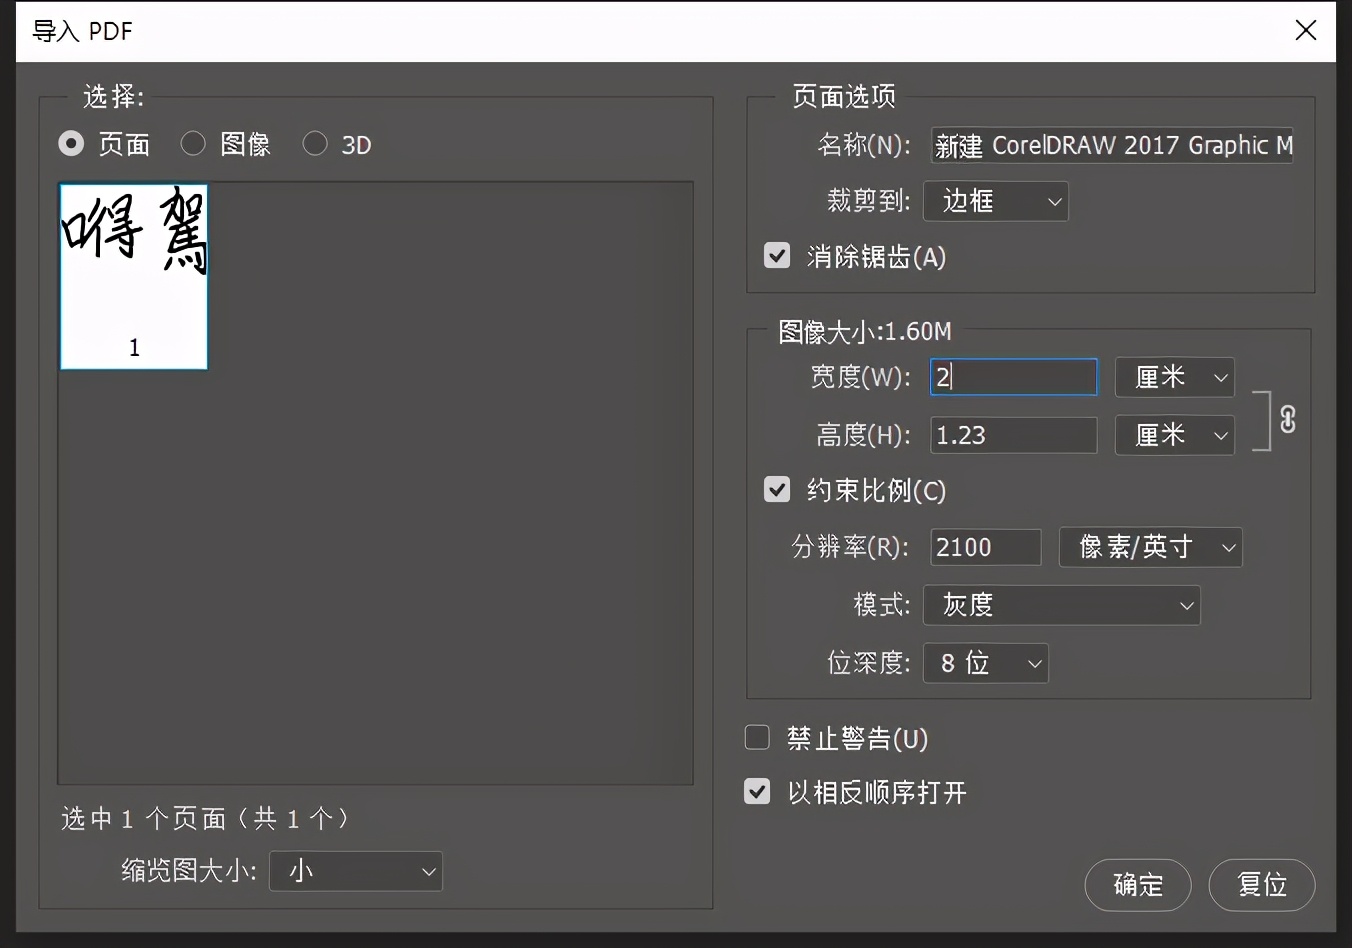
Task: Open the width unit dropdown showing 厘米
Action: point(1175,377)
